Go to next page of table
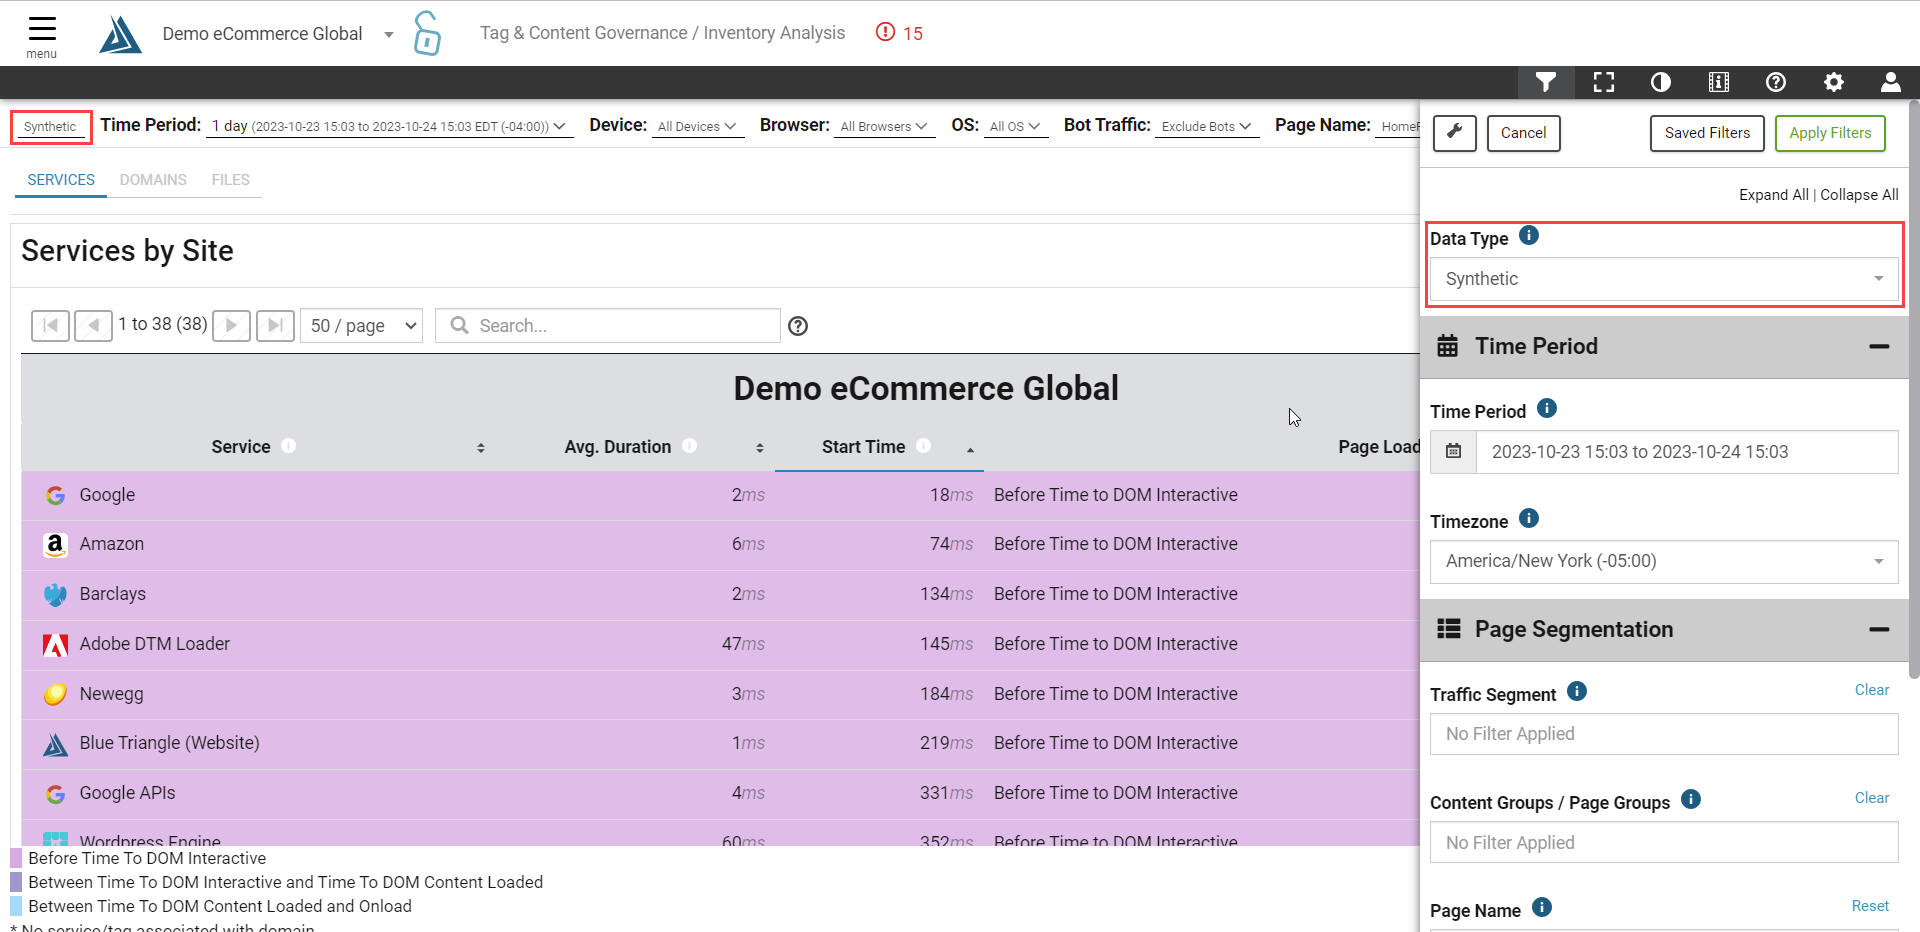1920x932 pixels. pos(231,326)
